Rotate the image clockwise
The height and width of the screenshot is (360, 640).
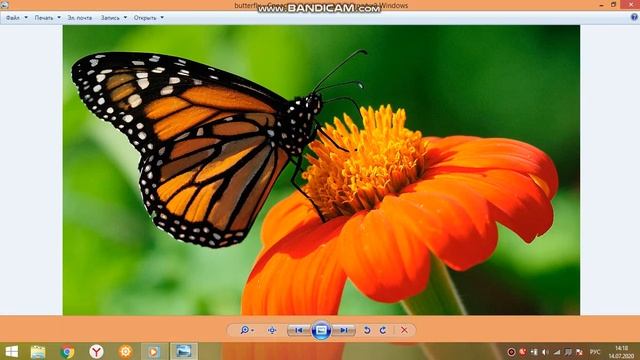point(383,330)
